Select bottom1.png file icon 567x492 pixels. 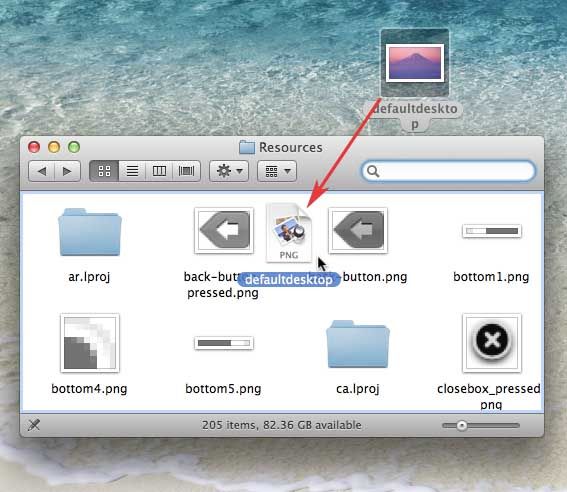tap(492, 231)
